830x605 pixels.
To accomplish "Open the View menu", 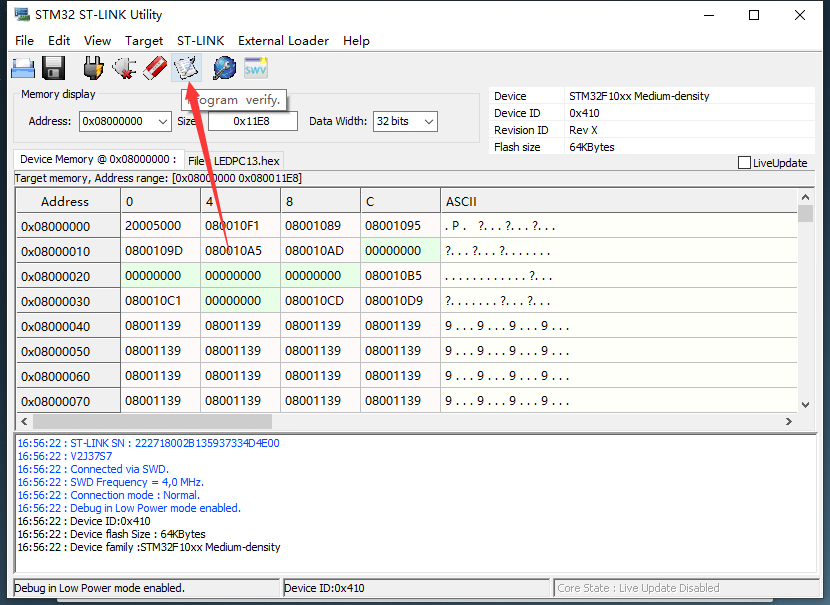I will click(x=97, y=41).
